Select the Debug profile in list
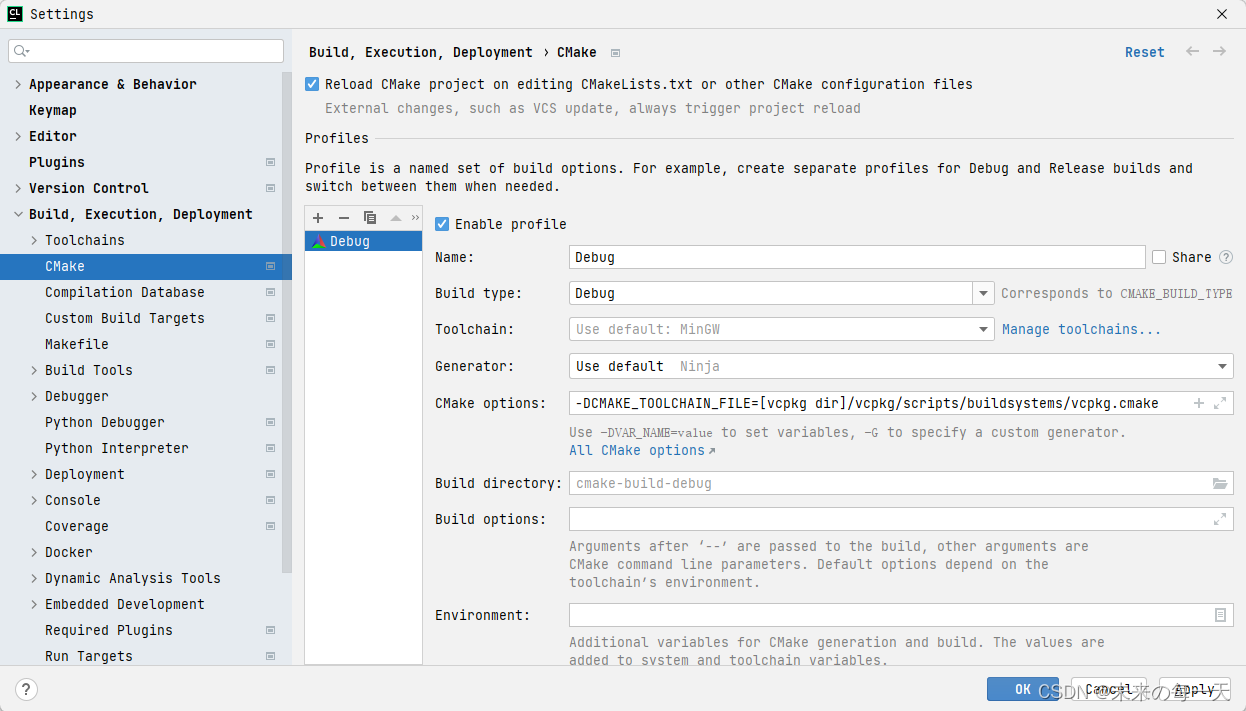This screenshot has width=1246, height=711. (x=364, y=241)
